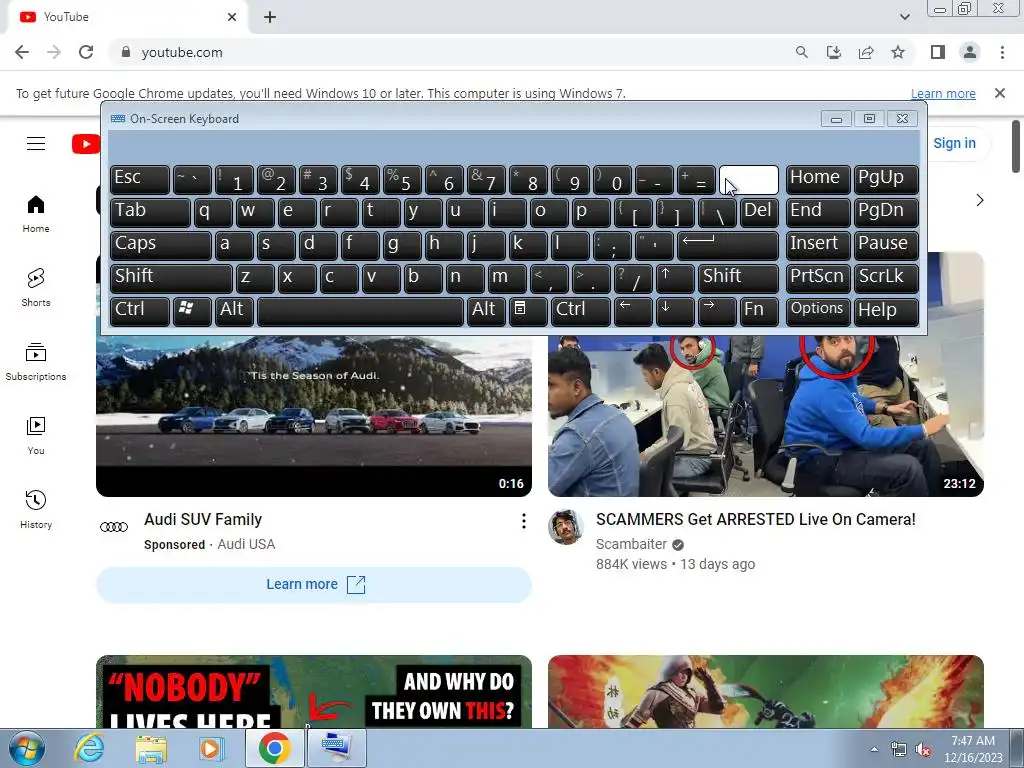1024x768 pixels.
Task: Click the Sign in button
Action: pos(954,143)
